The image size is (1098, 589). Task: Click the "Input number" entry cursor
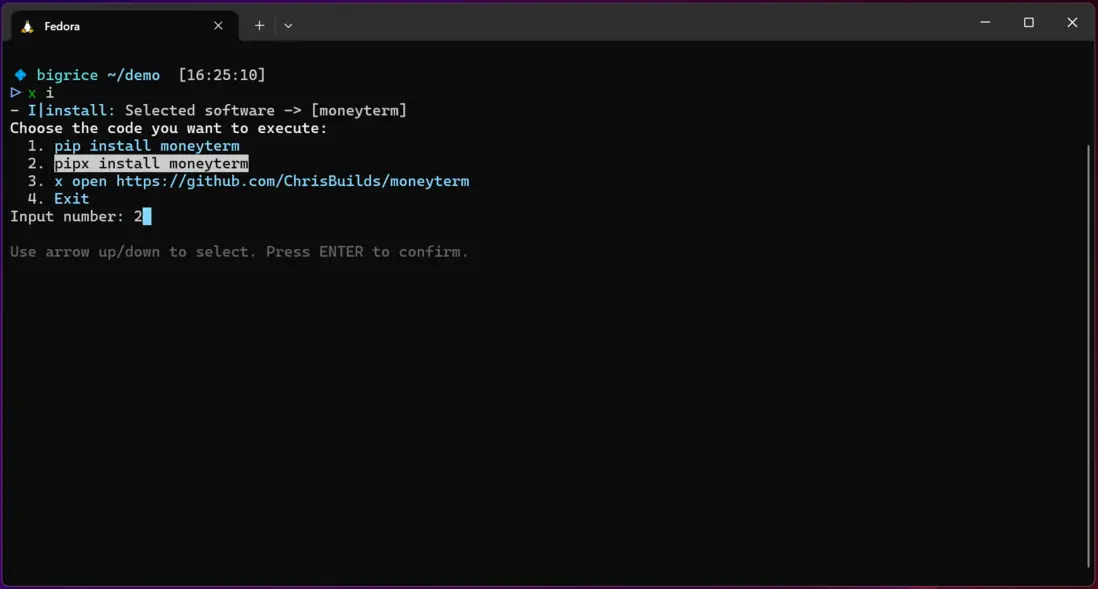tap(146, 216)
